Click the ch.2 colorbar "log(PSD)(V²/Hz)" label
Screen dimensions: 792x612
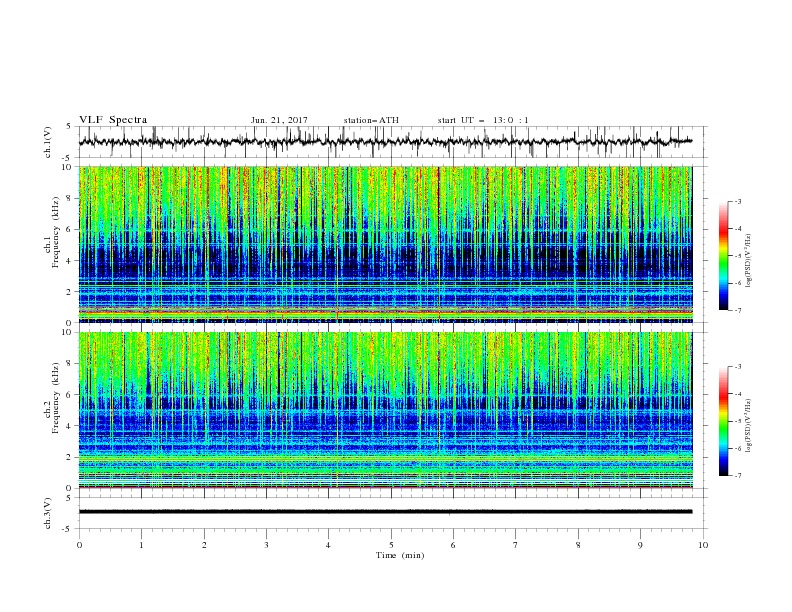coord(749,426)
